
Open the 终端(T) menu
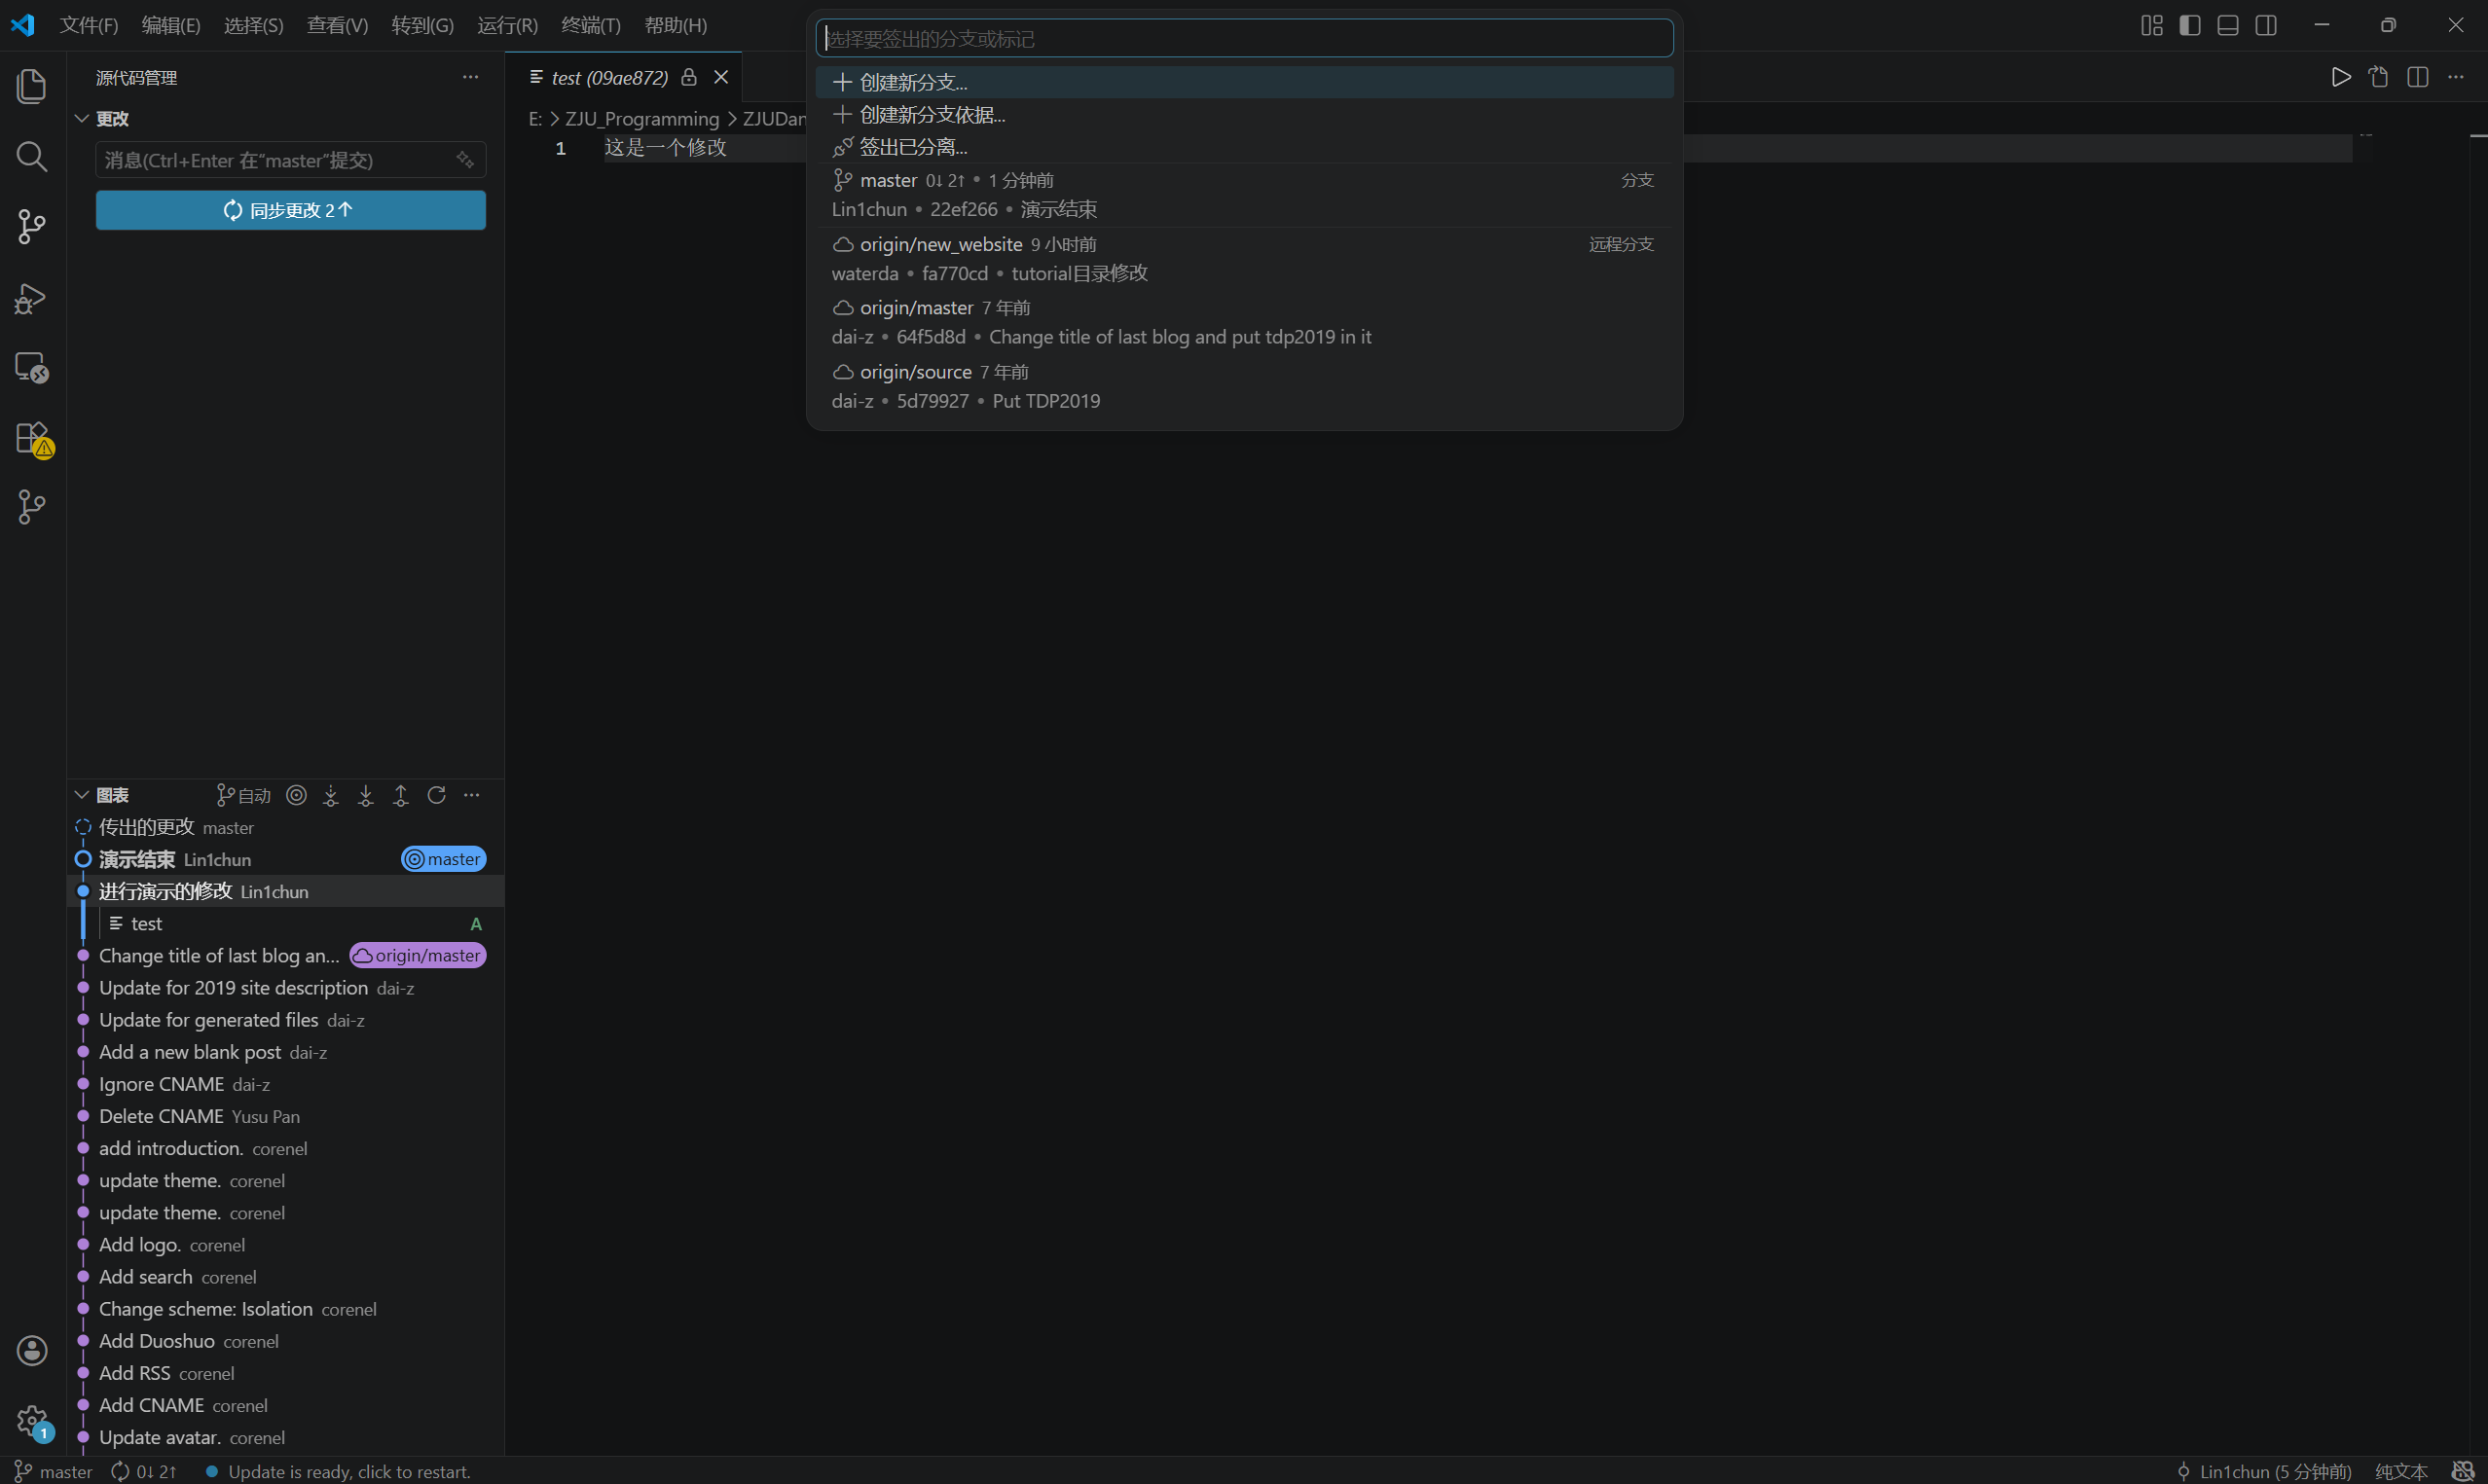click(x=591, y=25)
